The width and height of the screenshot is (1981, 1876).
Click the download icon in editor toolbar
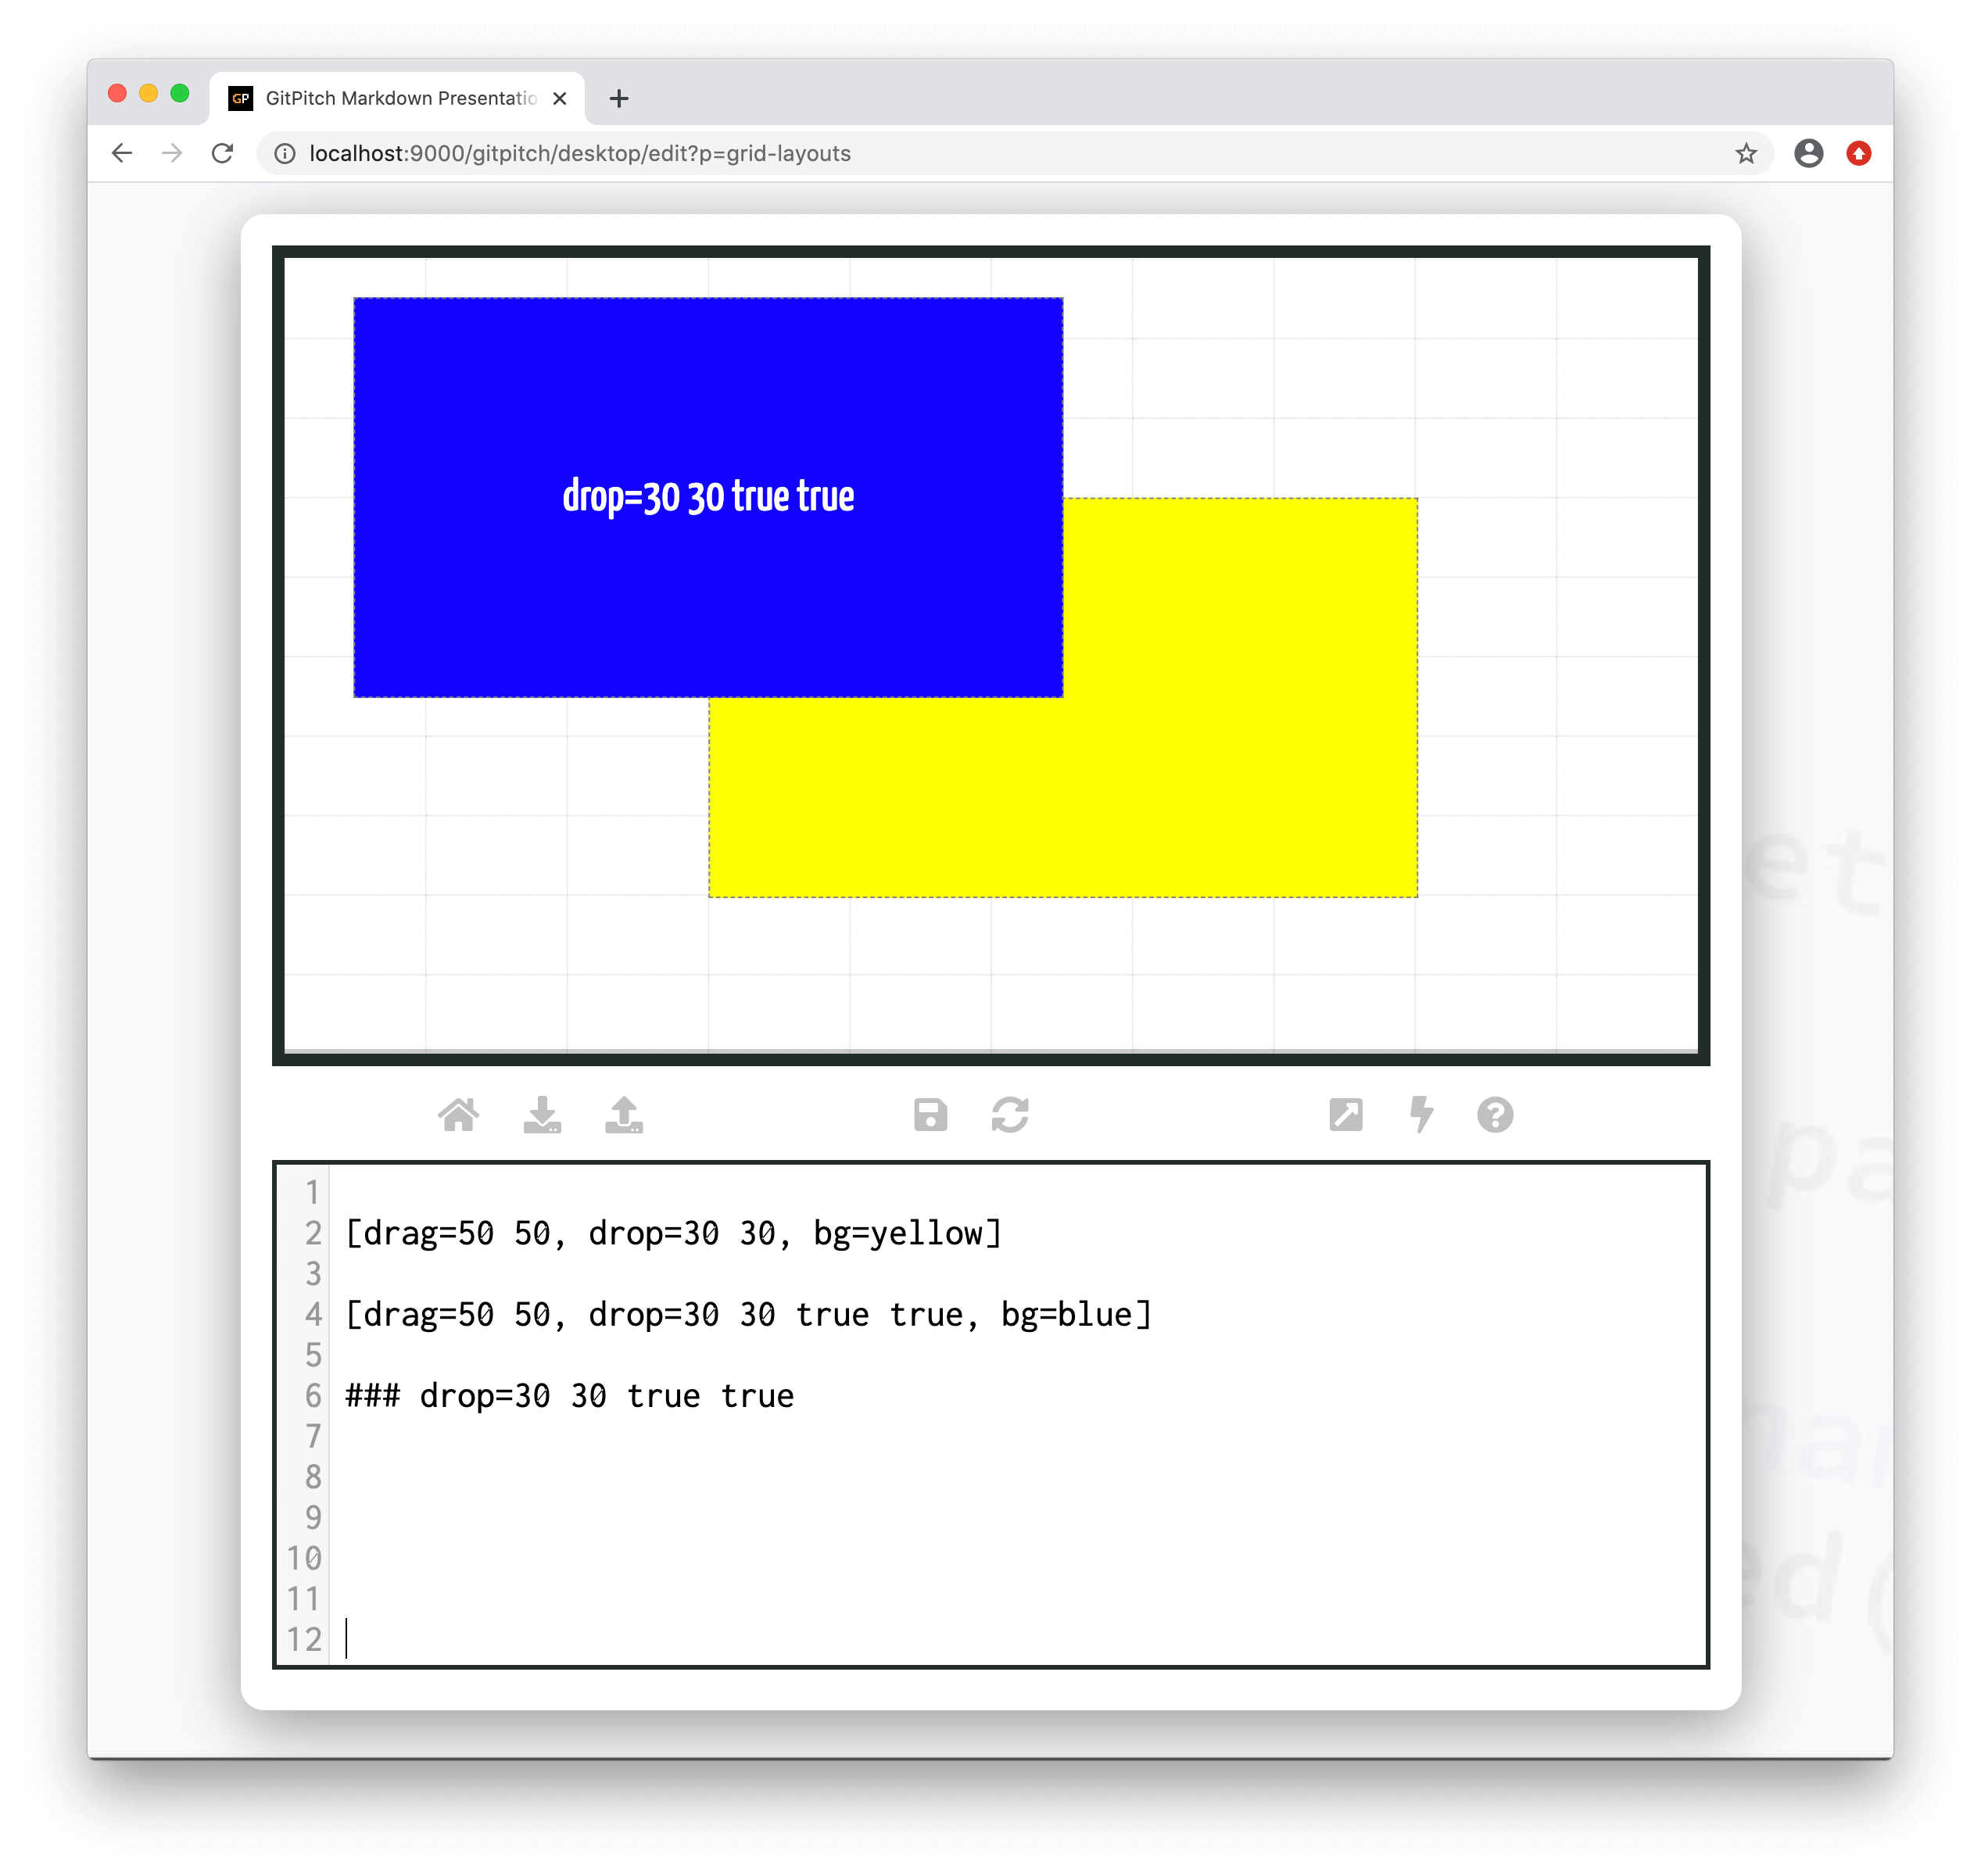coord(542,1114)
